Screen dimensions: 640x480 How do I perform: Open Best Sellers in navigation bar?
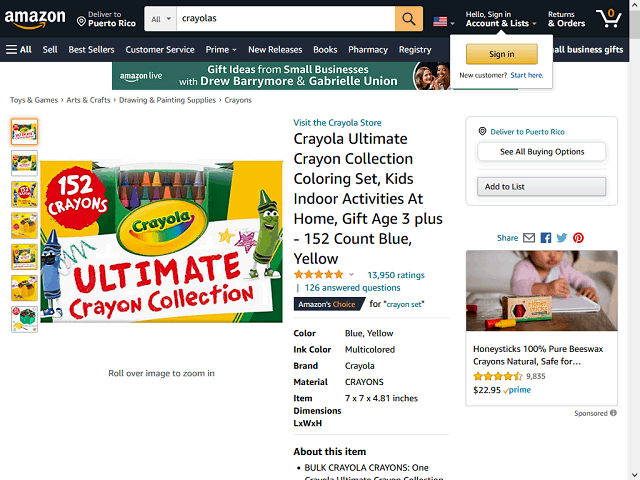91,50
